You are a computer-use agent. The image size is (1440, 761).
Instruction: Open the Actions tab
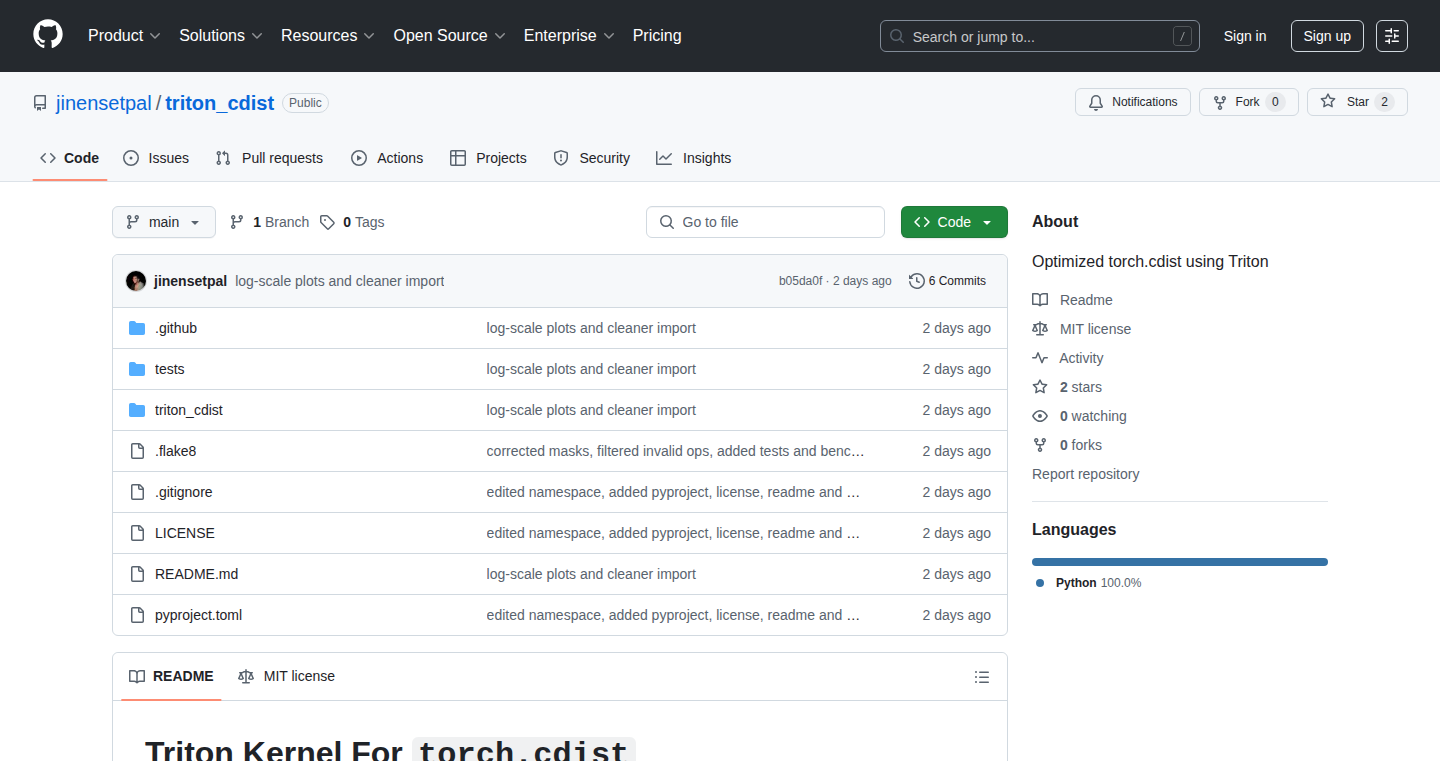[387, 158]
